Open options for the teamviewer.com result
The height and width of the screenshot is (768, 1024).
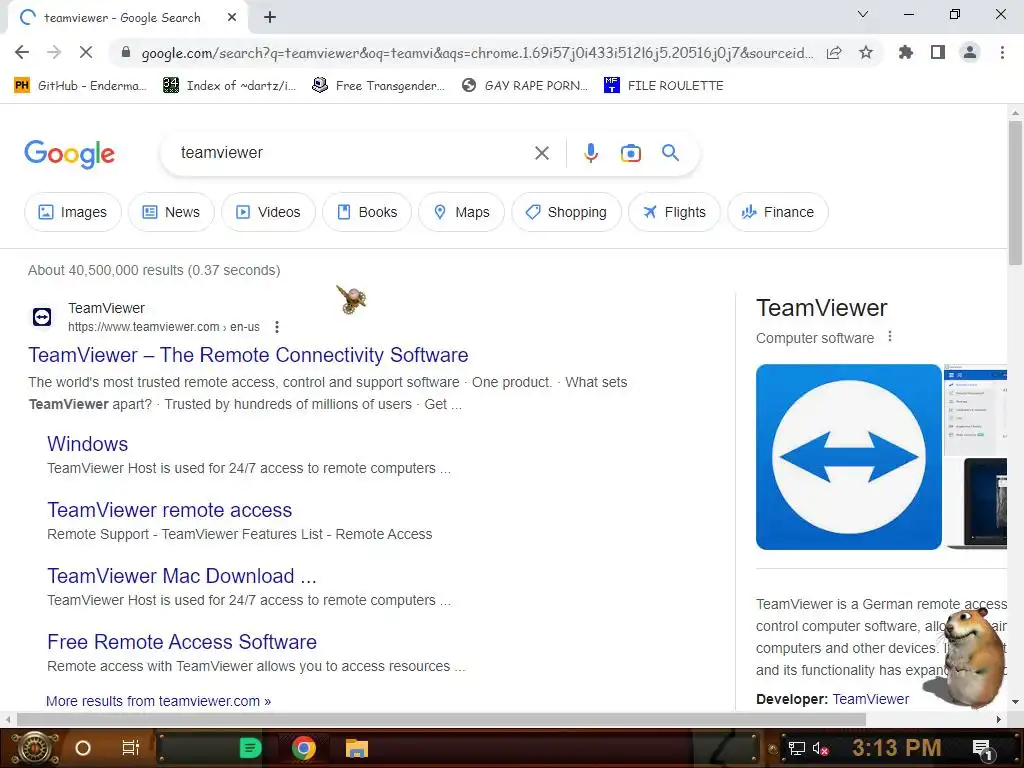point(277,327)
